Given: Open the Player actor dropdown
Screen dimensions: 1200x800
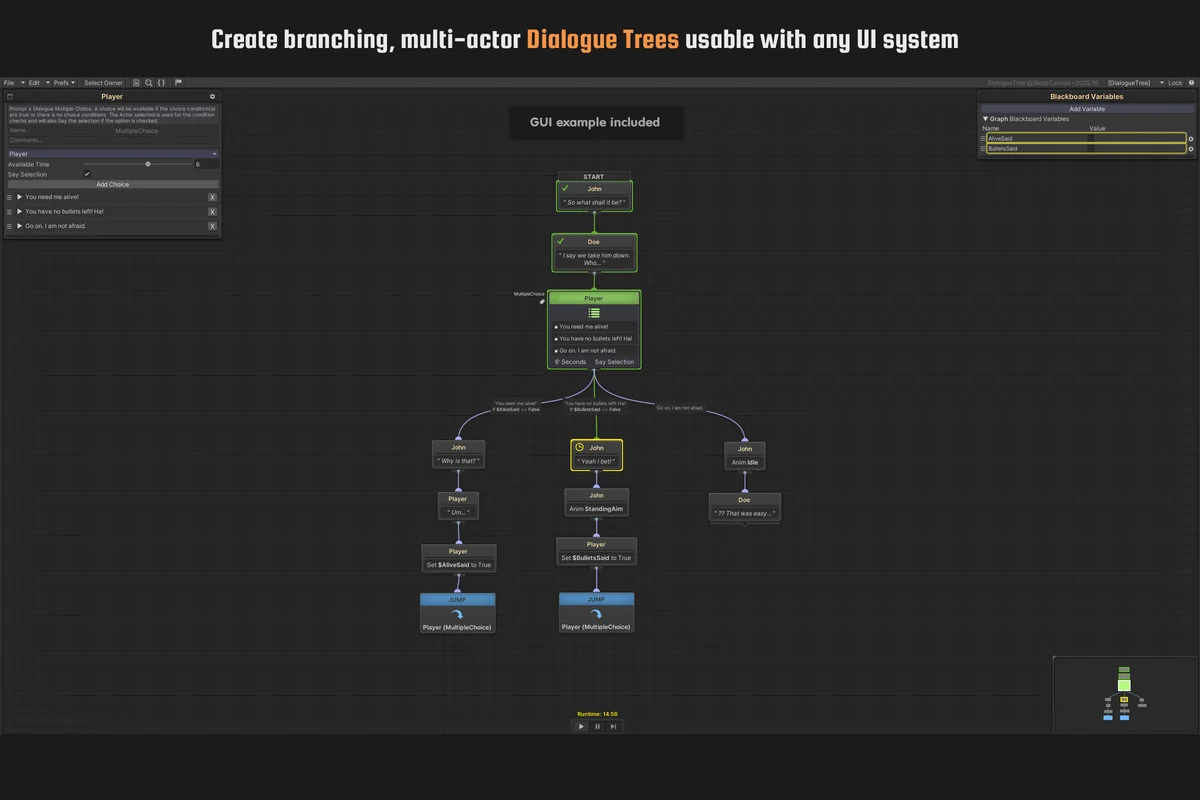Looking at the screenshot, I should click(112, 154).
